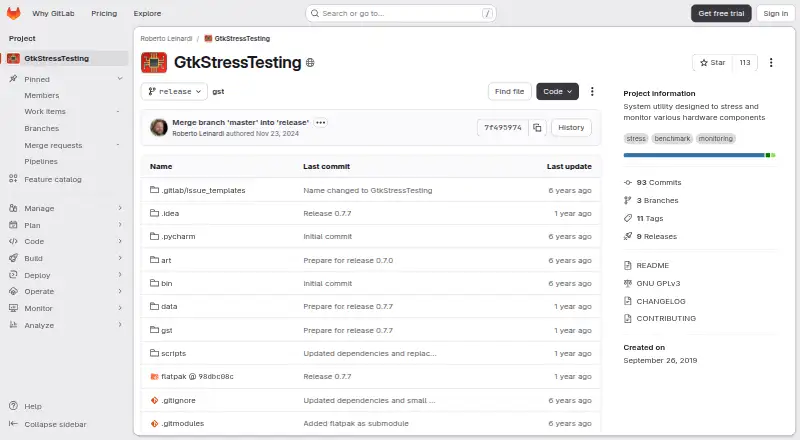
Task: Click the Sign in button
Action: (776, 13)
